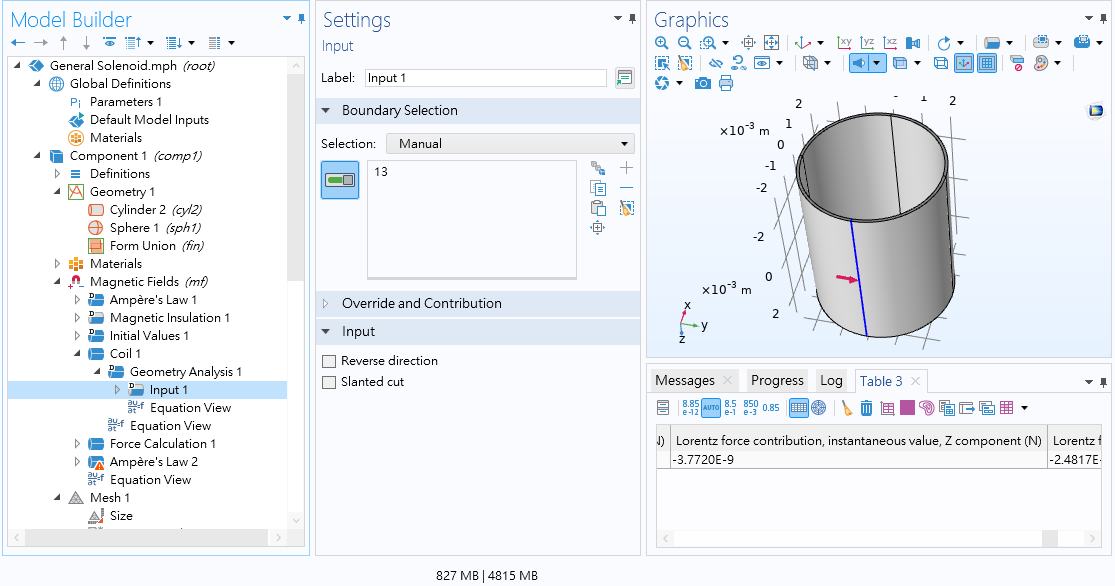Paste selection using the clipboard icon
This screenshot has height=586, width=1115.
(598, 208)
